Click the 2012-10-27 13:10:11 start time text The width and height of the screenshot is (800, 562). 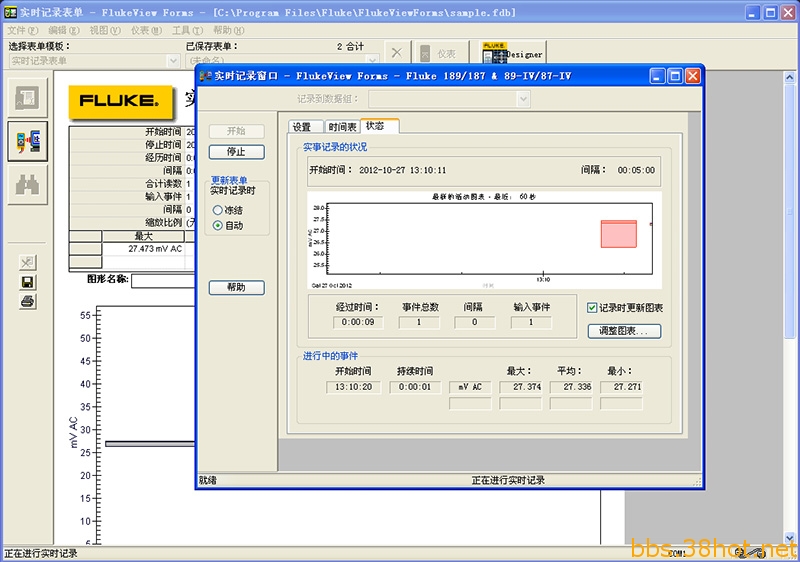click(402, 170)
